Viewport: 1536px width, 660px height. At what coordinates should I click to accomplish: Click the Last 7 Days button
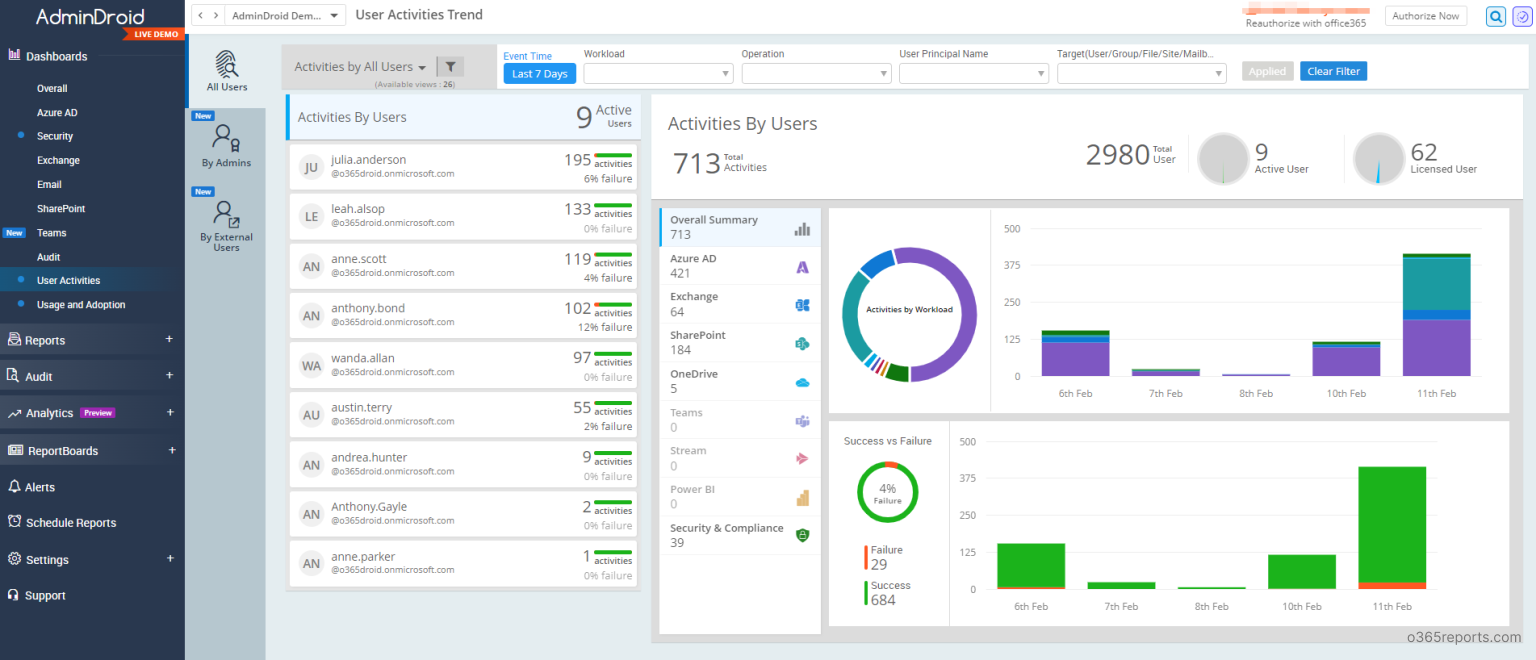(x=540, y=74)
